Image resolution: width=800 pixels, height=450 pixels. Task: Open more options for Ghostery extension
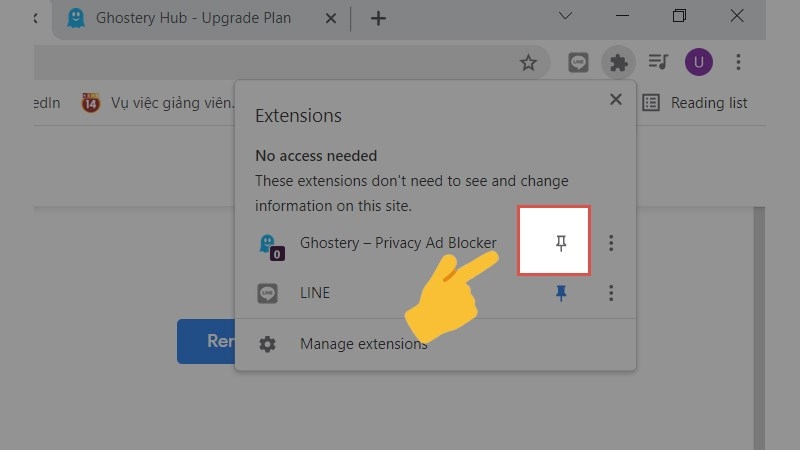pos(611,243)
